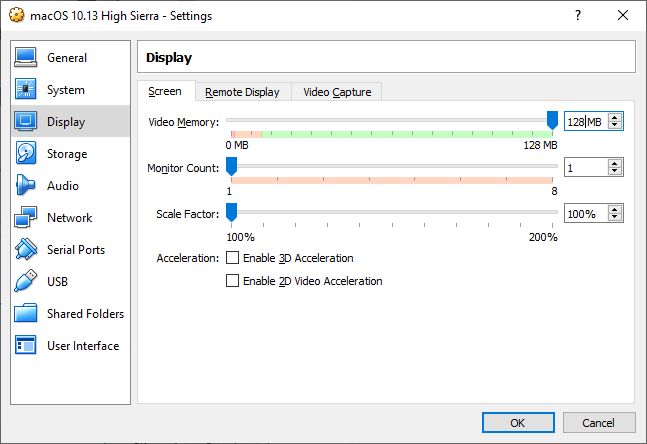Viewport: 647px width, 444px height.
Task: Open the User Interface icon
Action: pos(26,346)
